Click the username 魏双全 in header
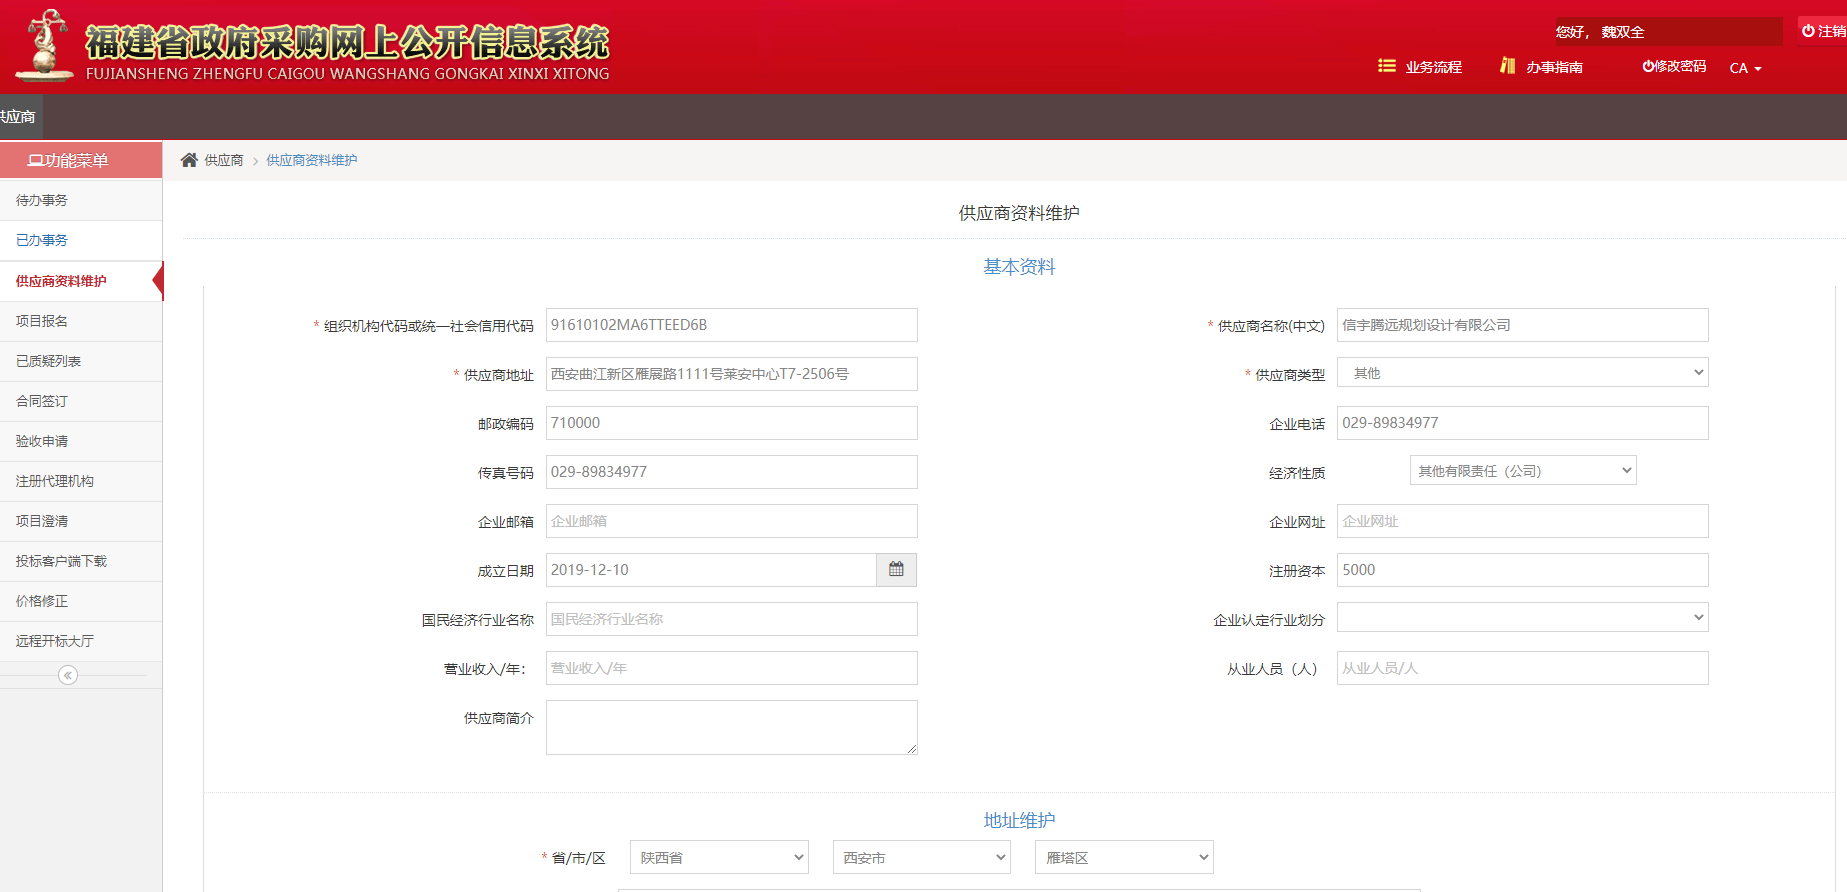 (x=1622, y=32)
